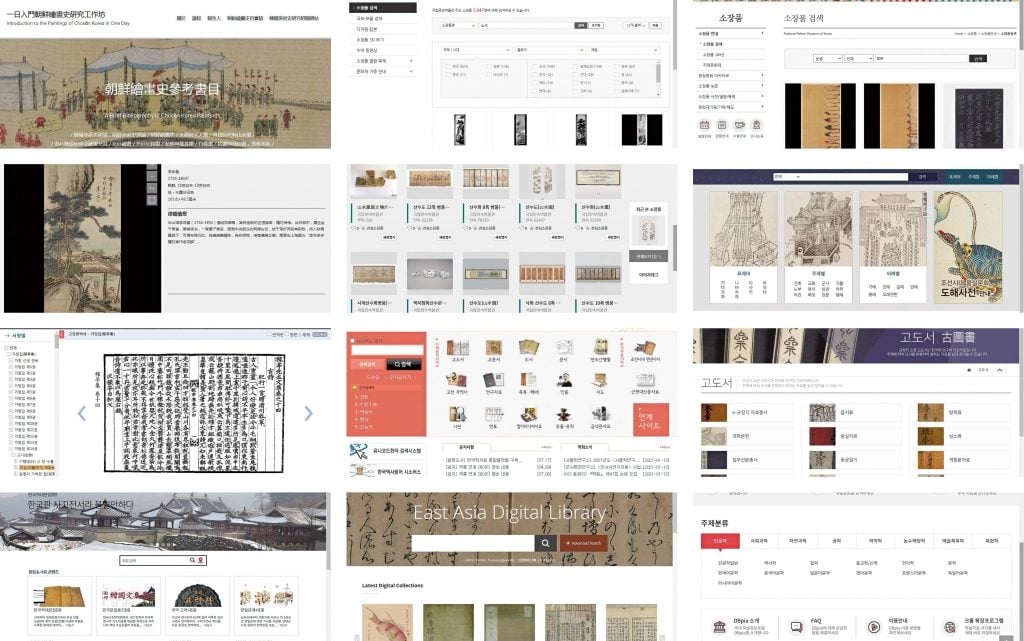Open the 금석문자료 category icon

600,414
